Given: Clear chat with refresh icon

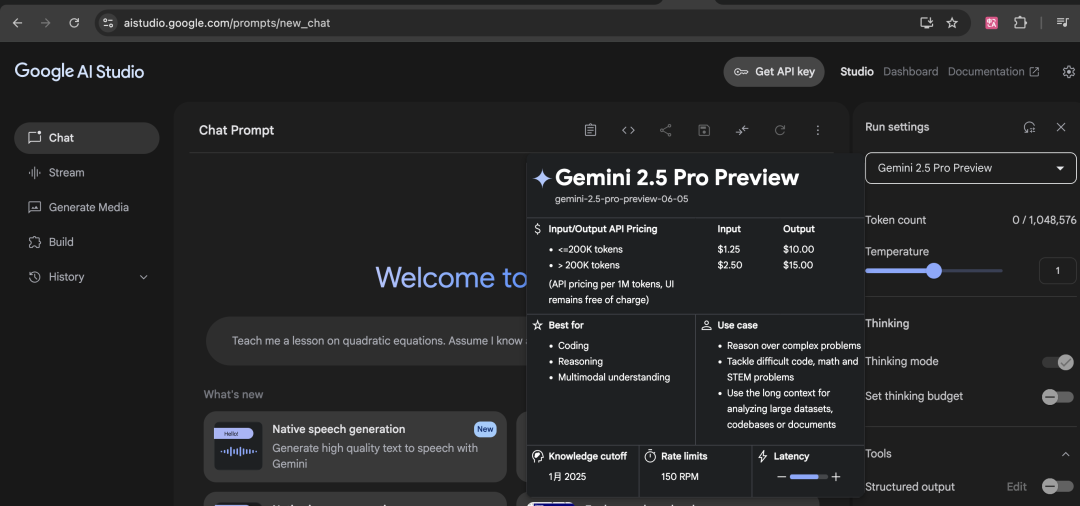Looking at the screenshot, I should (x=780, y=130).
